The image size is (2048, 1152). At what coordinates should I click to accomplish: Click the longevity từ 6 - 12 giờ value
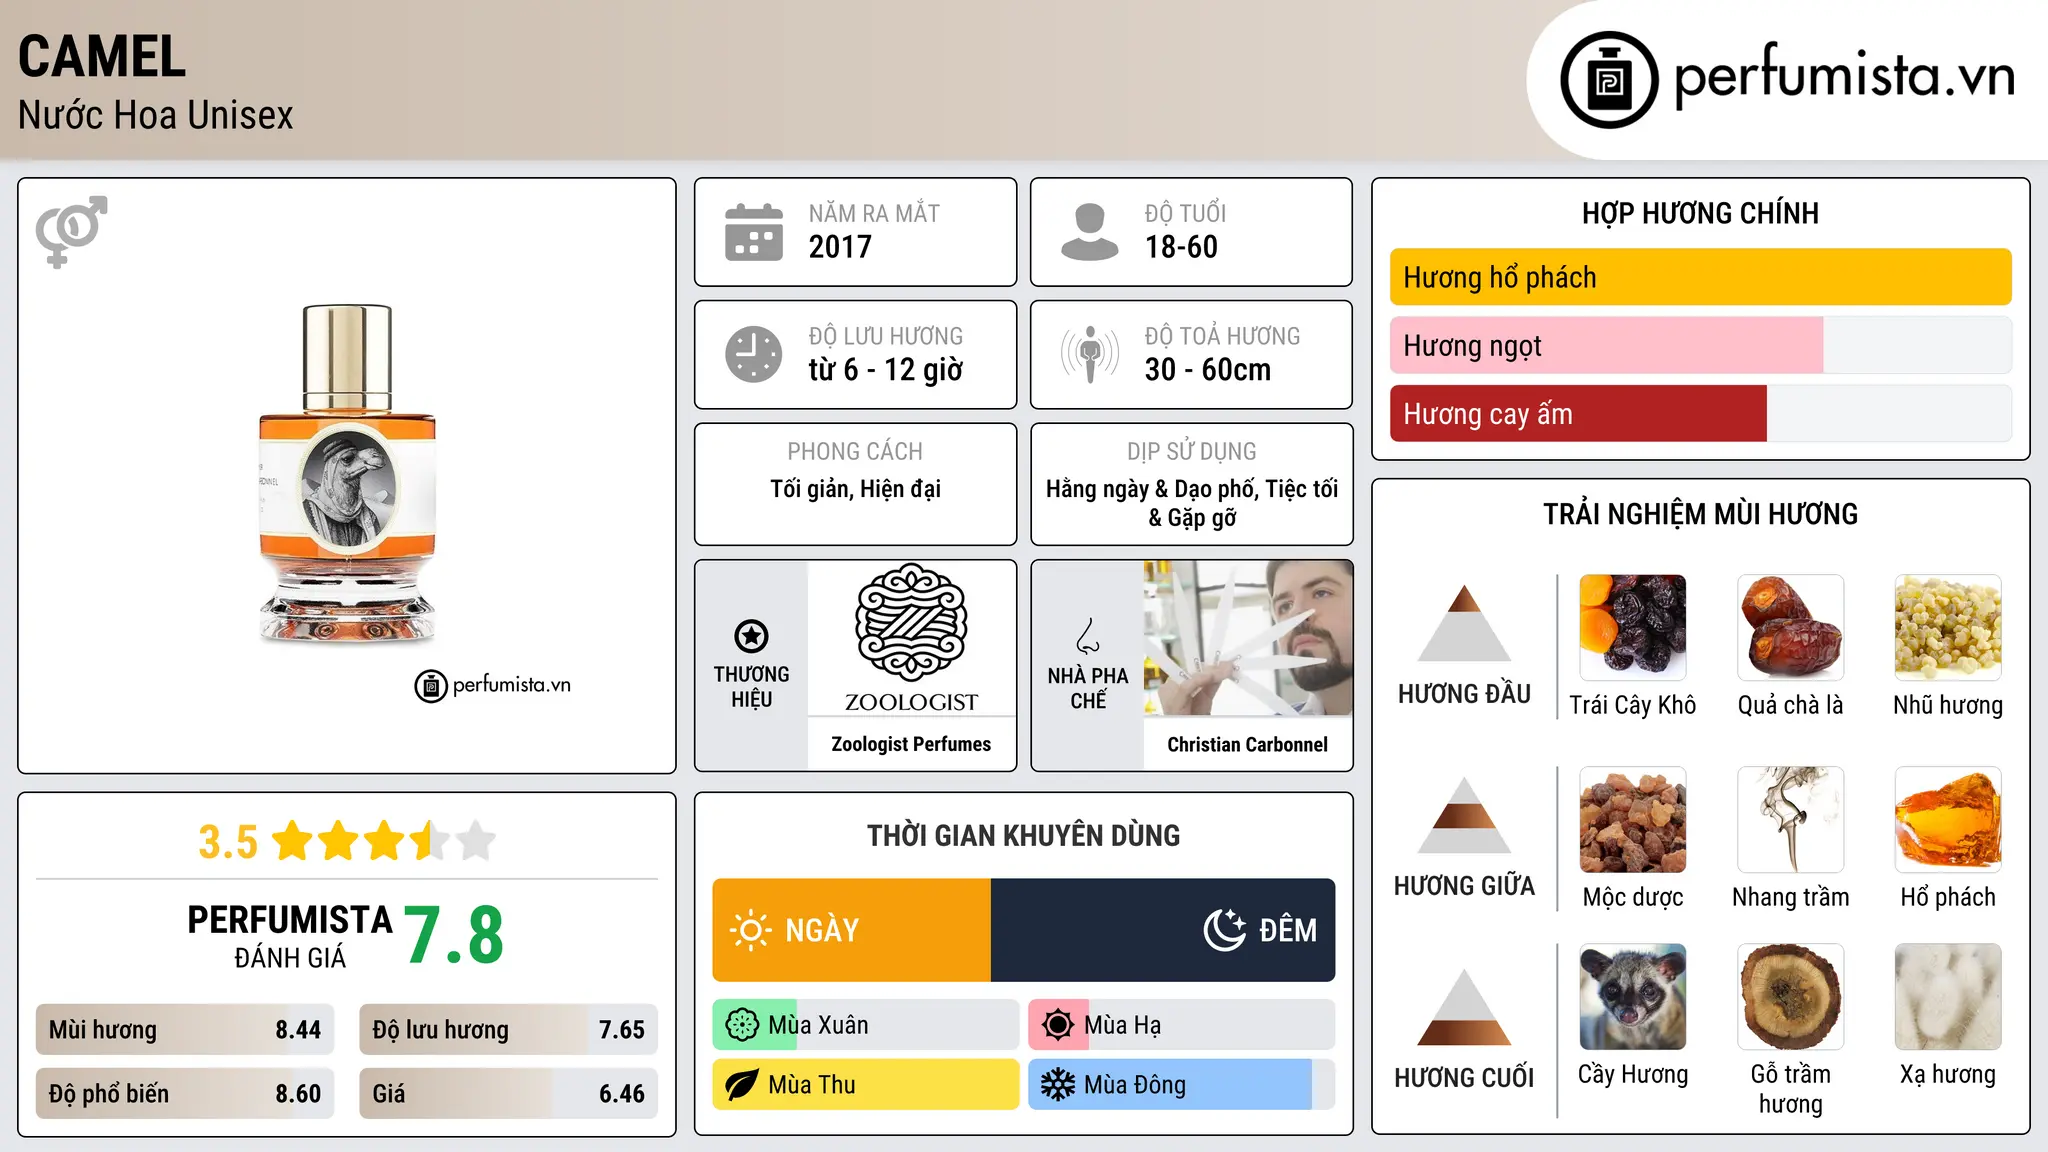[x=886, y=370]
